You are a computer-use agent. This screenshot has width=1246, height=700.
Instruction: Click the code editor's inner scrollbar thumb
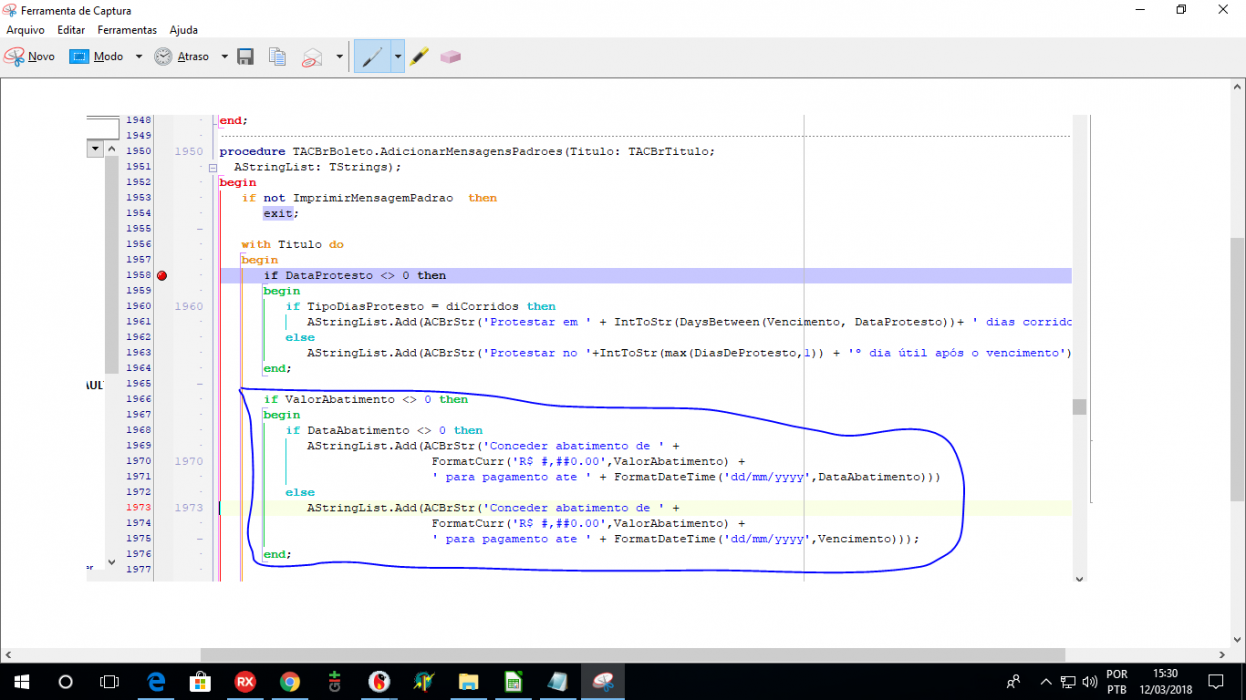(x=1079, y=406)
